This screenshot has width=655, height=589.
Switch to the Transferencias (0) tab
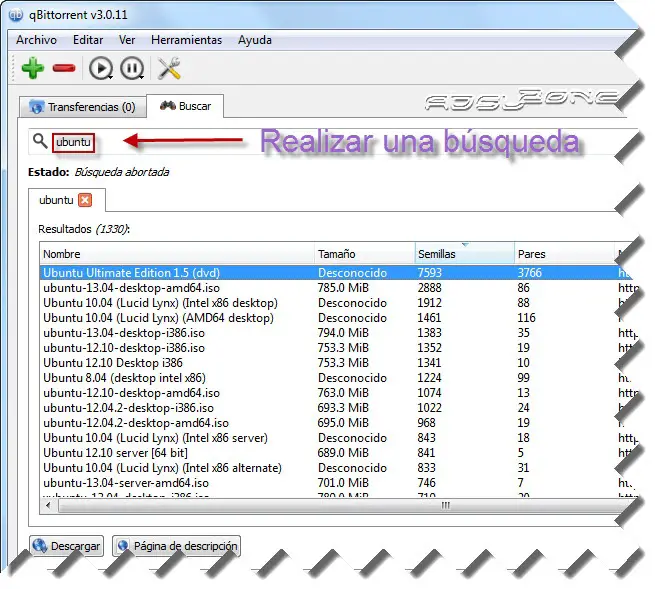pyautogui.click(x=83, y=107)
